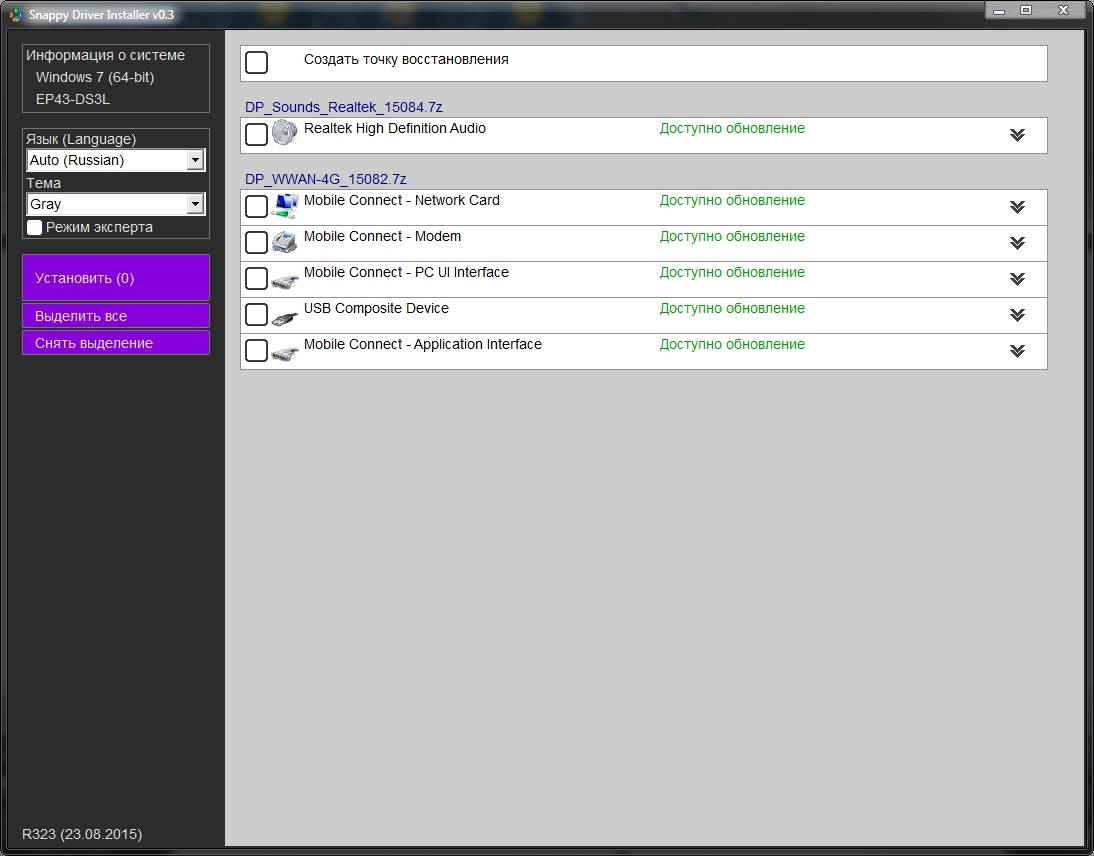1094x856 pixels.
Task: Click USB Composite Device Доступно обновление status
Action: pyautogui.click(x=732, y=308)
